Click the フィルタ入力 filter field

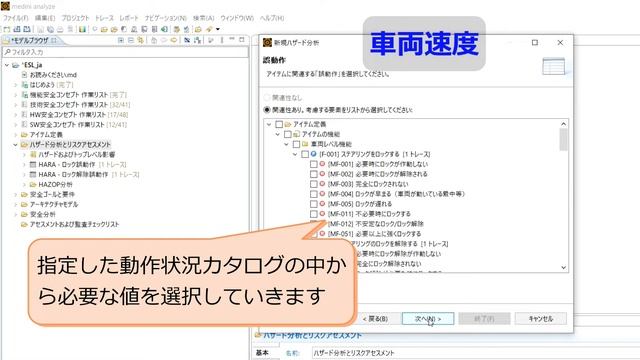(x=125, y=52)
